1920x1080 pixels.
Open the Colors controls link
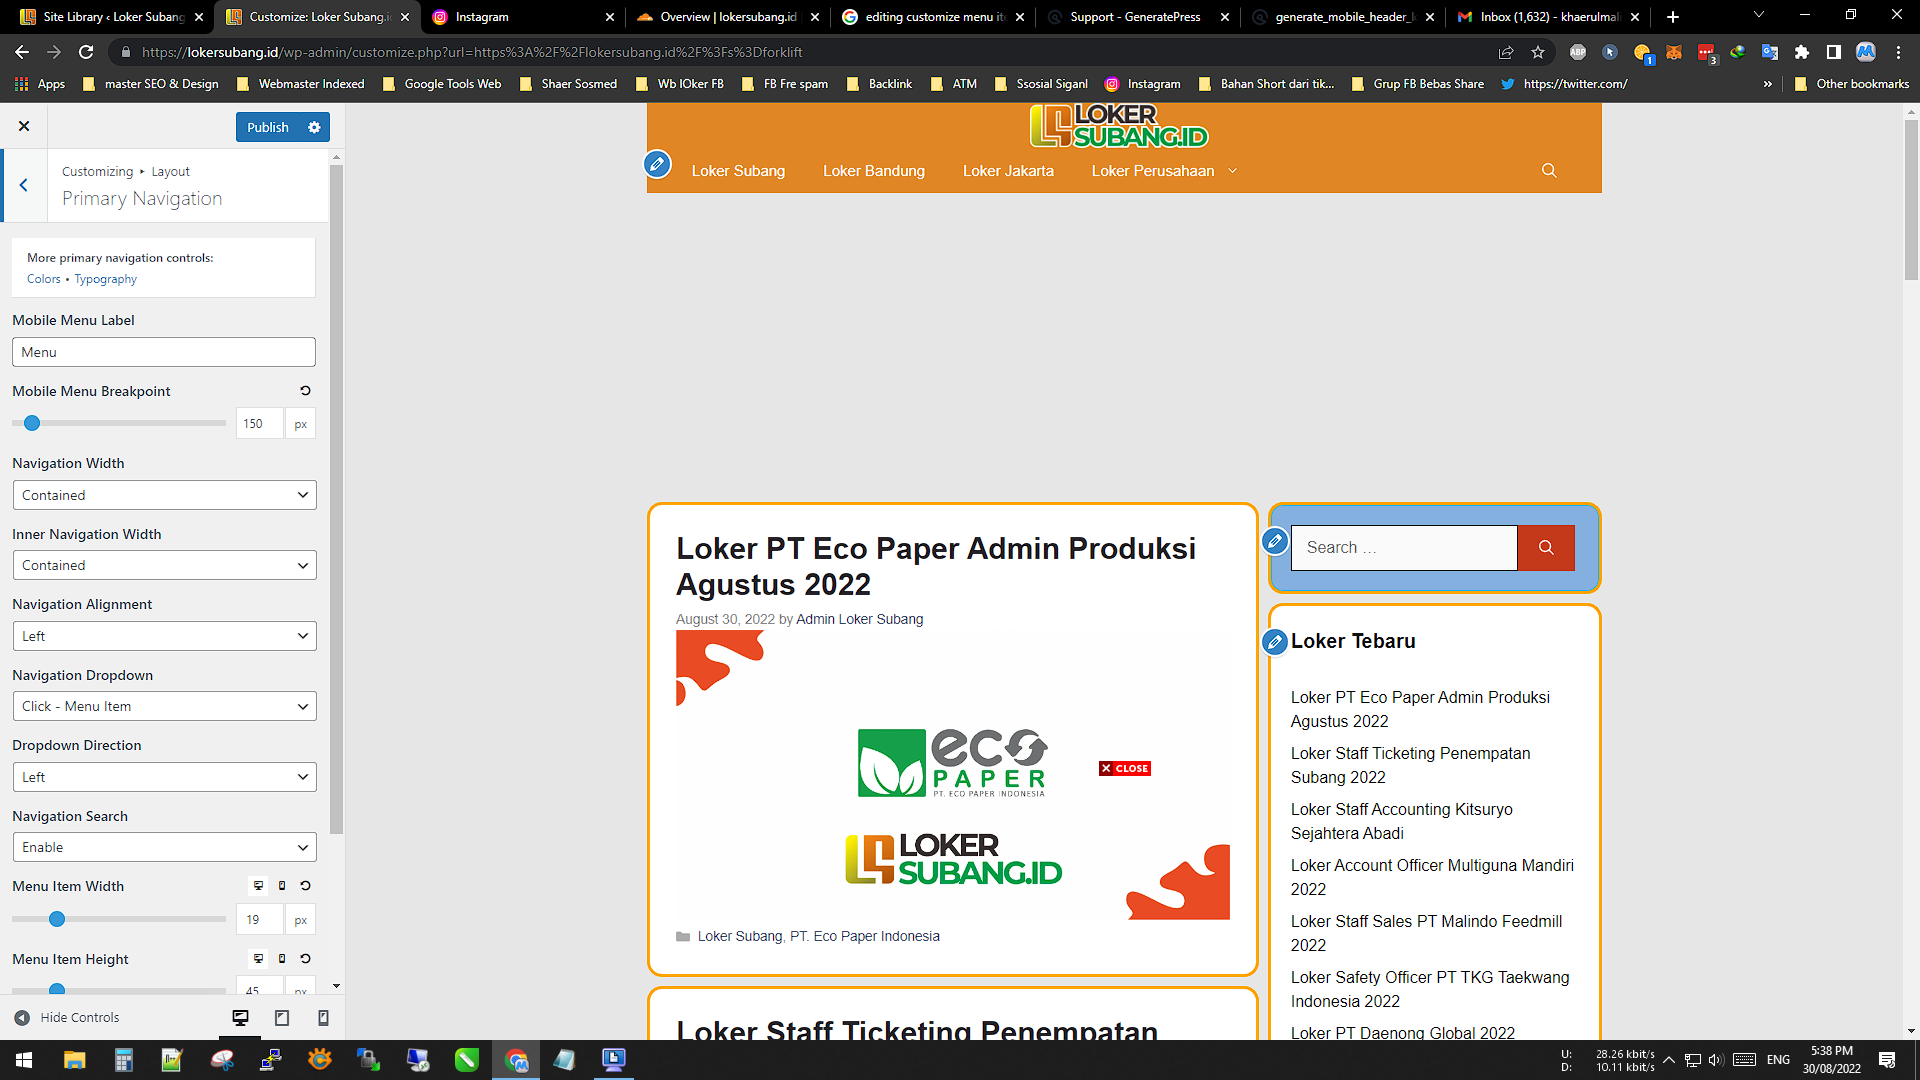(44, 279)
